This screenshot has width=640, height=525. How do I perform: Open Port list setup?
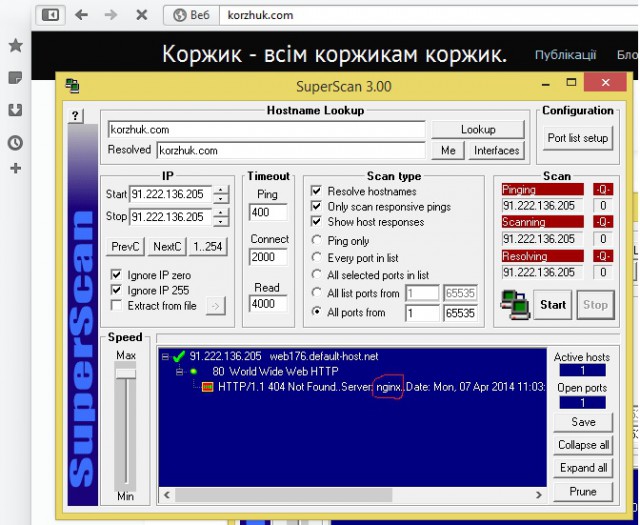(x=578, y=138)
